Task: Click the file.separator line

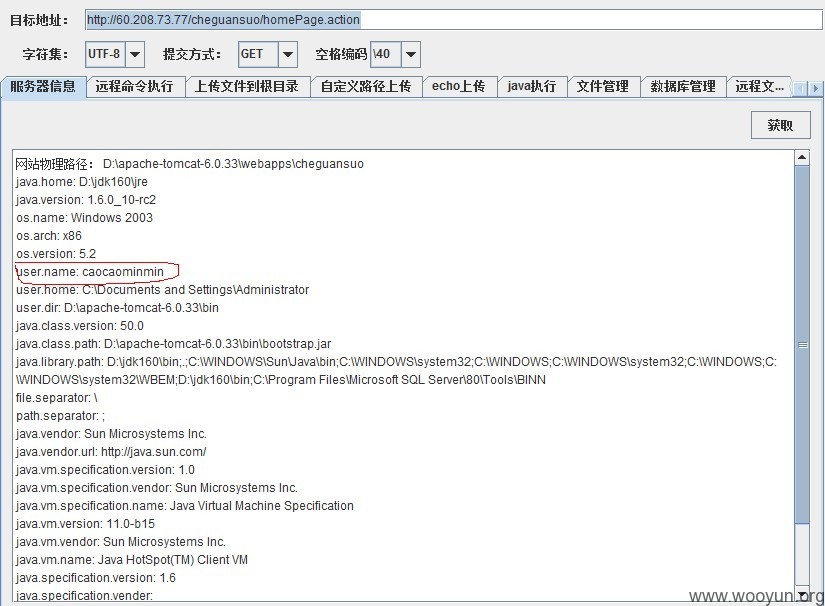Action: [57, 398]
